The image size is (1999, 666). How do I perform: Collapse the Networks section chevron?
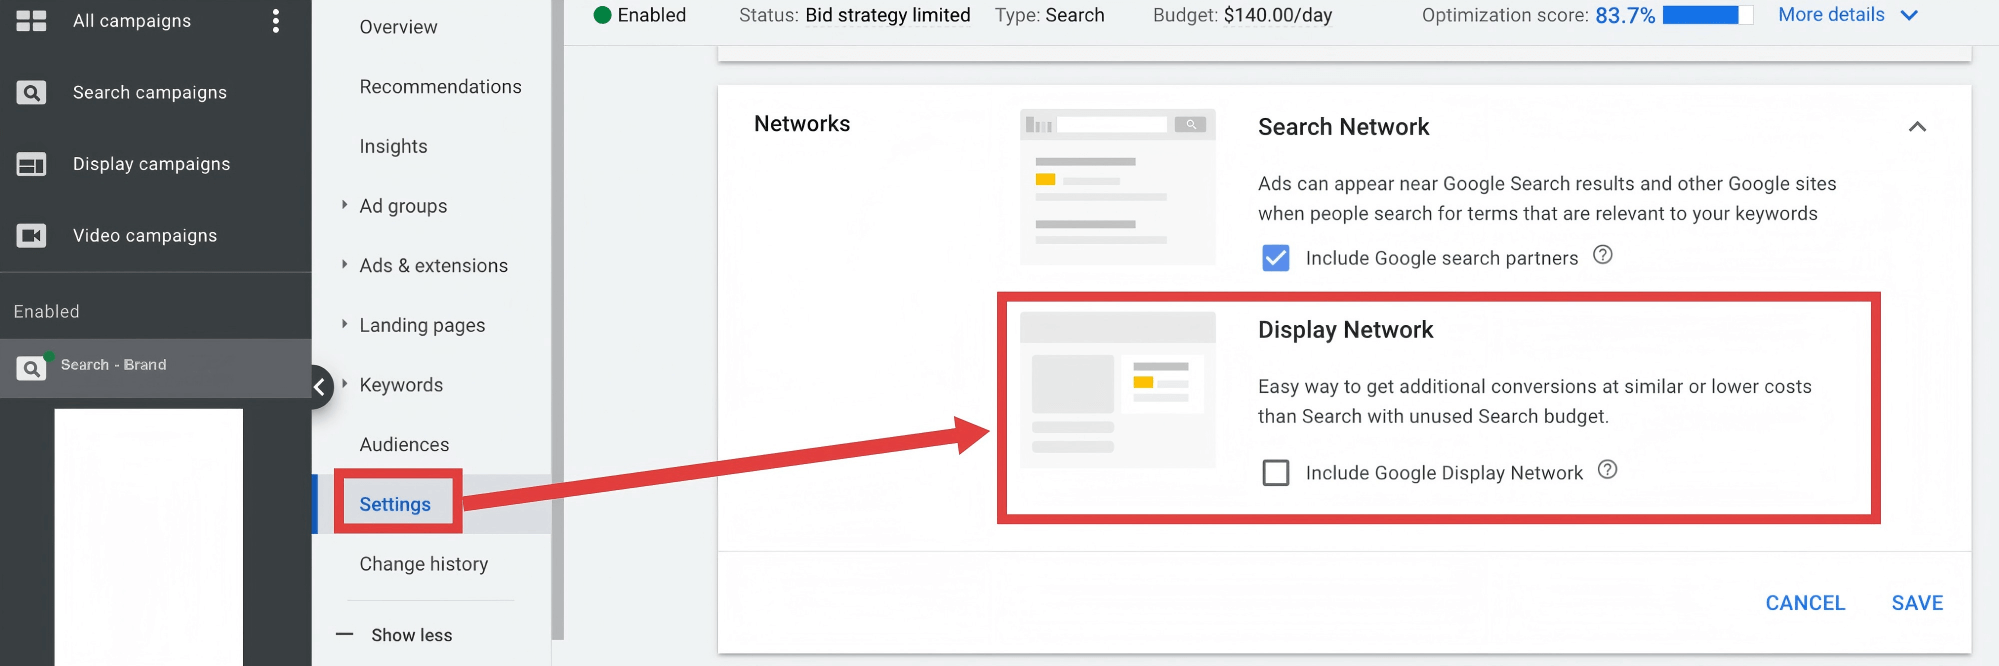tap(1916, 127)
